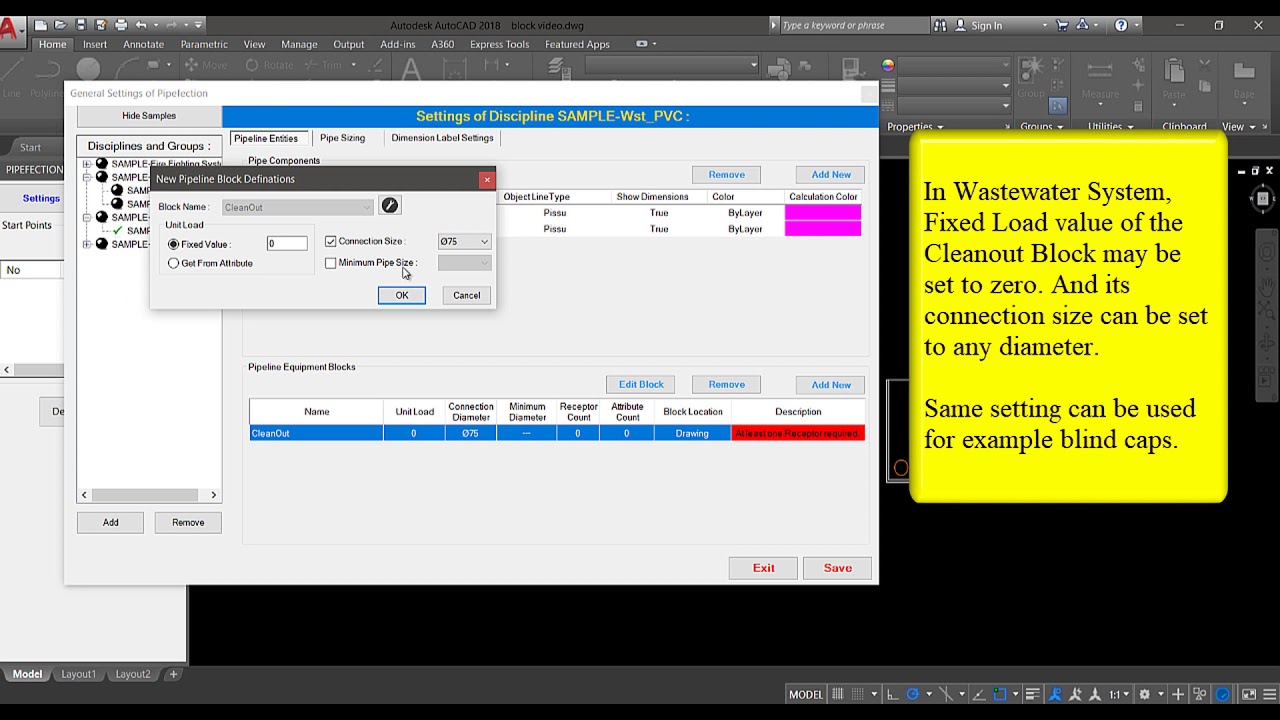Toggle the Connection Size checkbox

[x=331, y=241]
